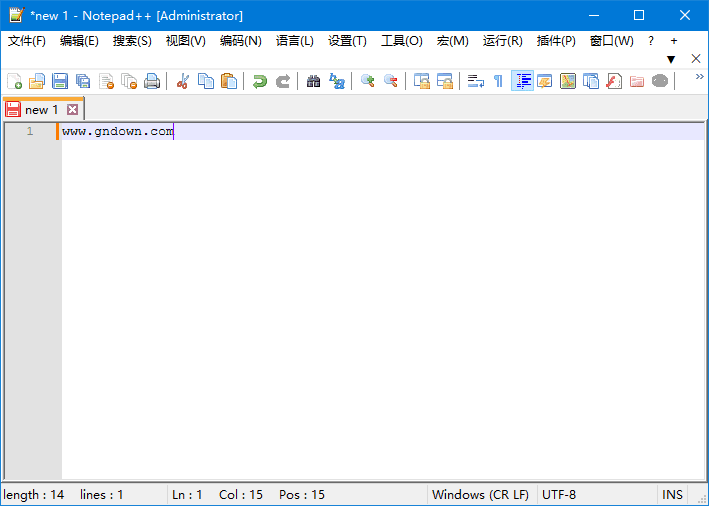Viewport: 709px width, 507px height.
Task: Toggle synchronize vertical scrolling icon
Action: tap(421, 81)
